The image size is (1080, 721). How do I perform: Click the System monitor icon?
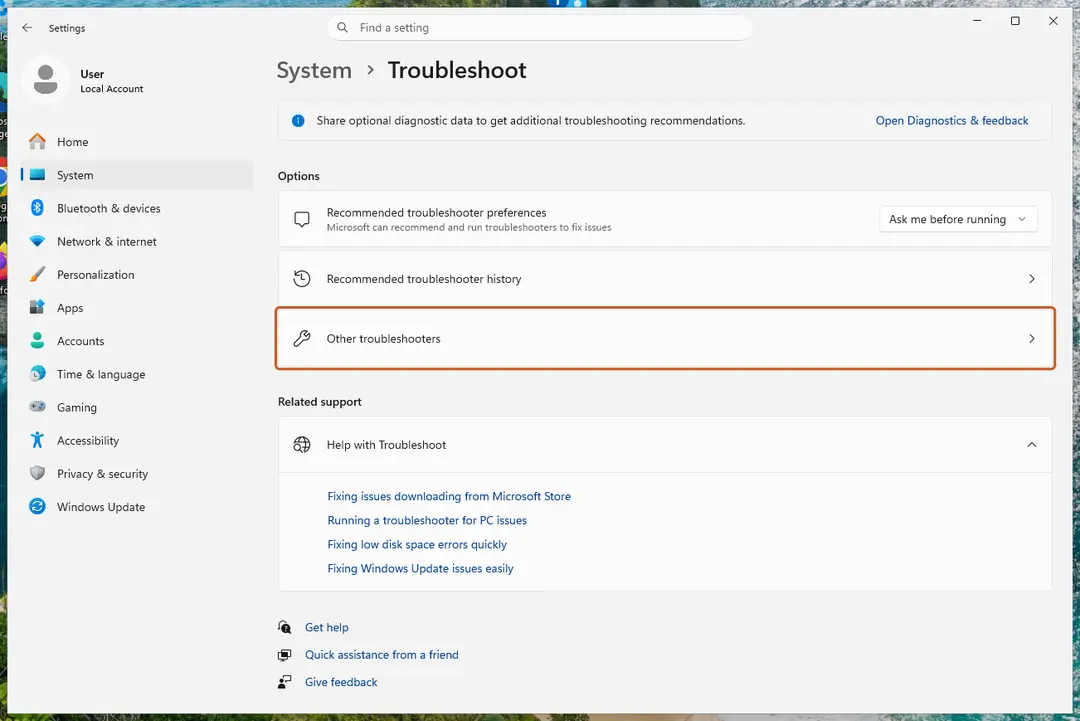(37, 175)
